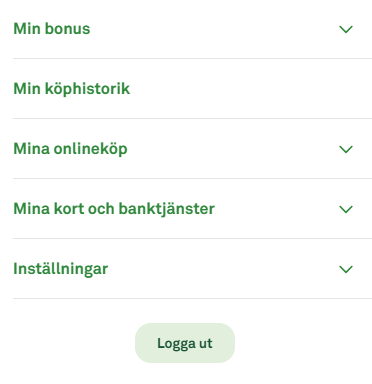Expand the Mina onlineköp chevron arrow
Image resolution: width=372 pixels, height=384 pixels.
(346, 149)
